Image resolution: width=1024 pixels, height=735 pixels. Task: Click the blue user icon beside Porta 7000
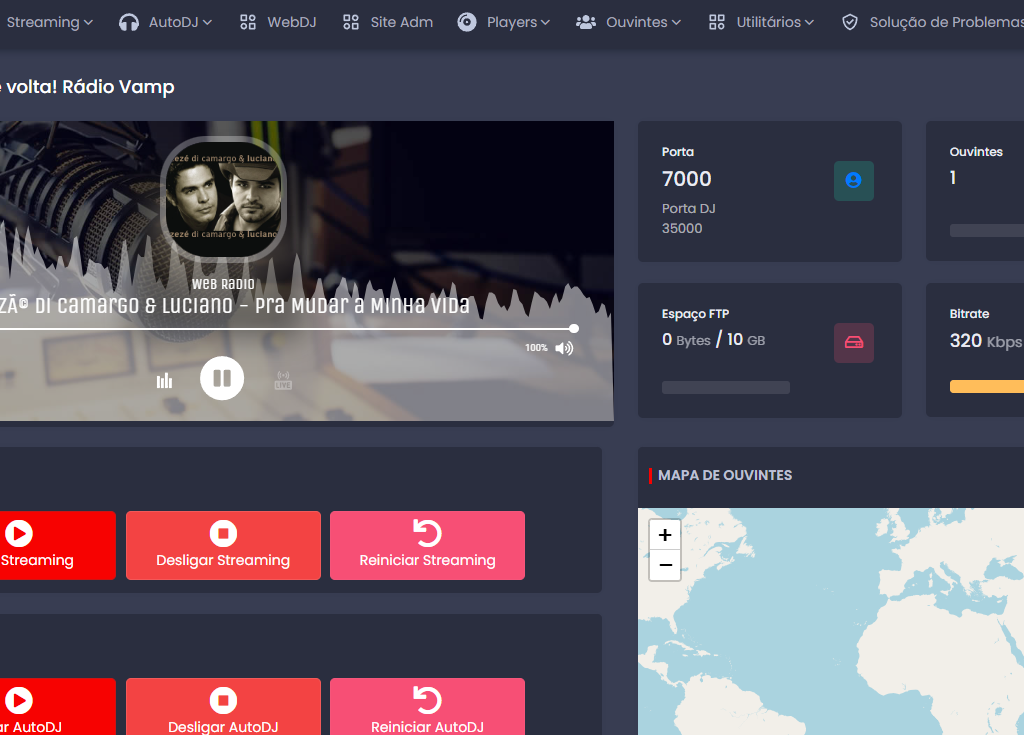(x=854, y=180)
